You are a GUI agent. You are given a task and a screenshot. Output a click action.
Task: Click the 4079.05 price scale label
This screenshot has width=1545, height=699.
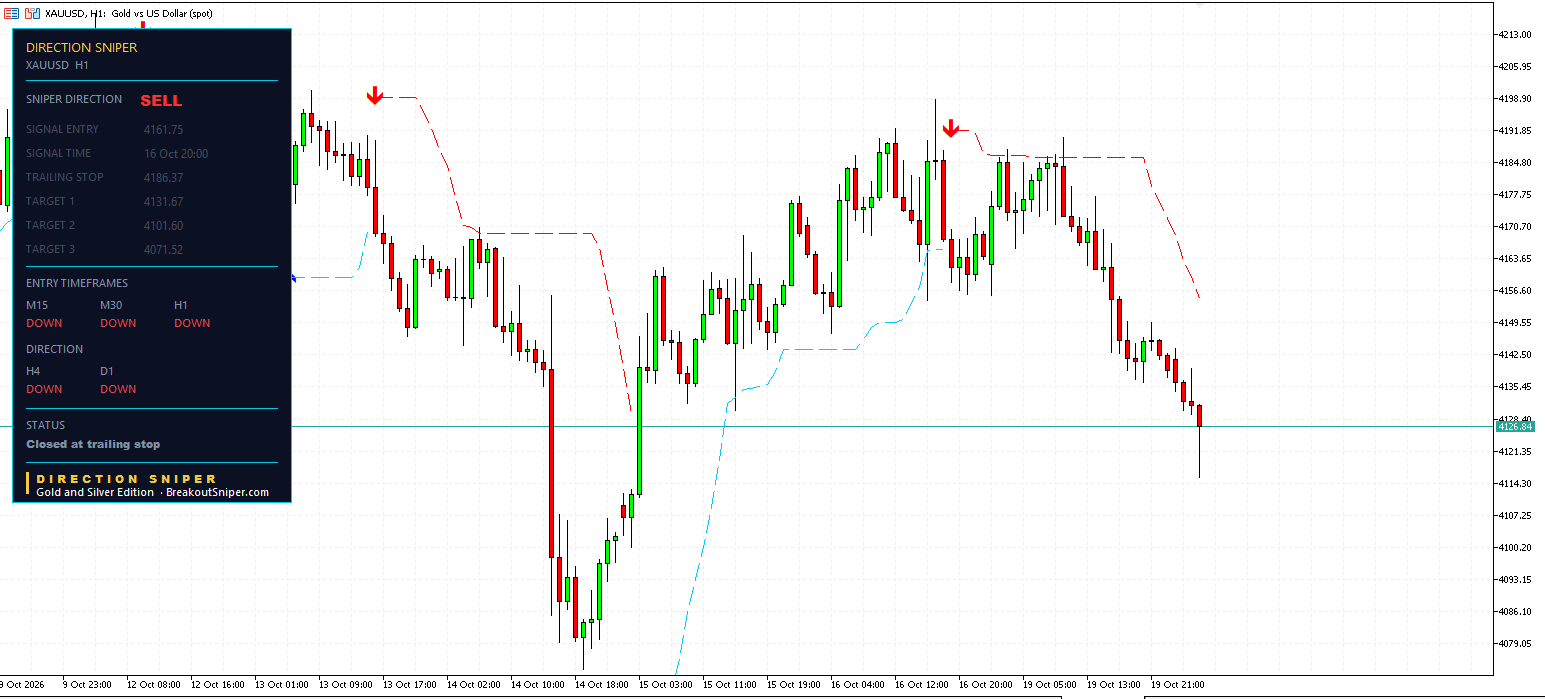1515,643
